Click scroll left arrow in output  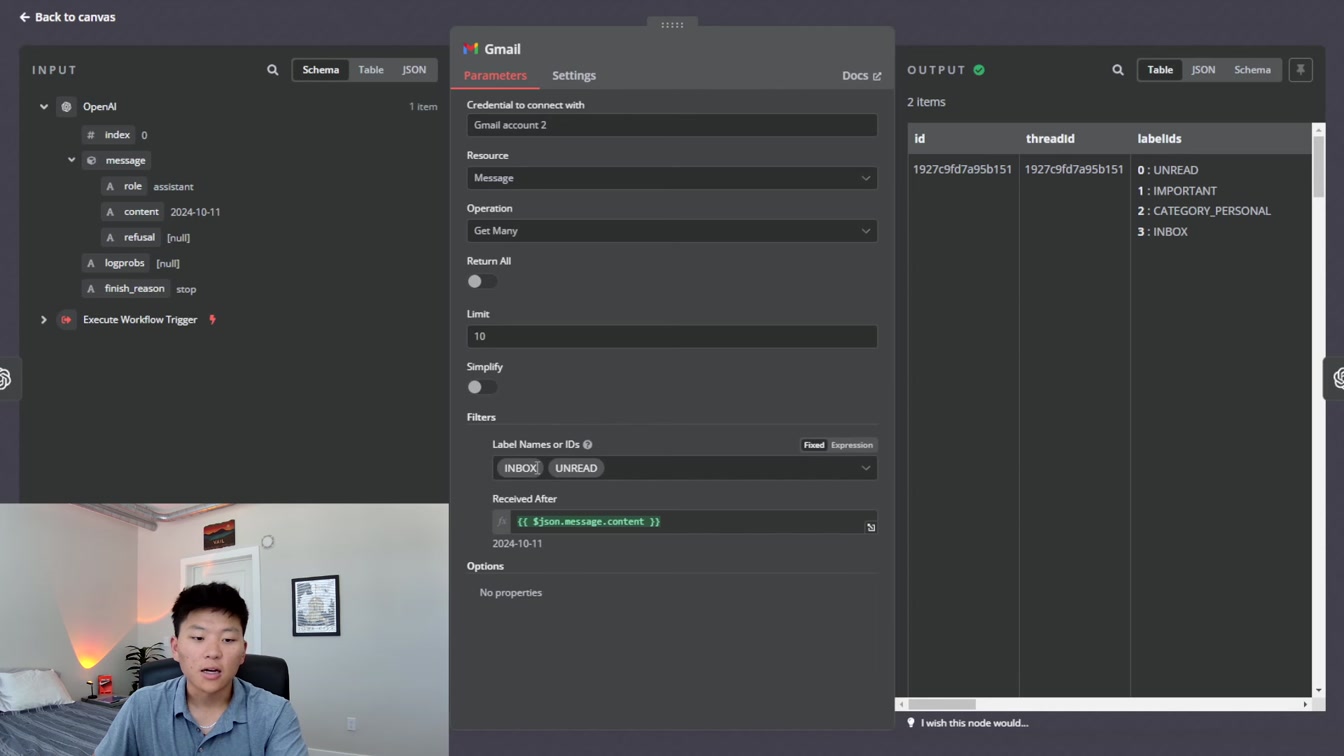(901, 704)
